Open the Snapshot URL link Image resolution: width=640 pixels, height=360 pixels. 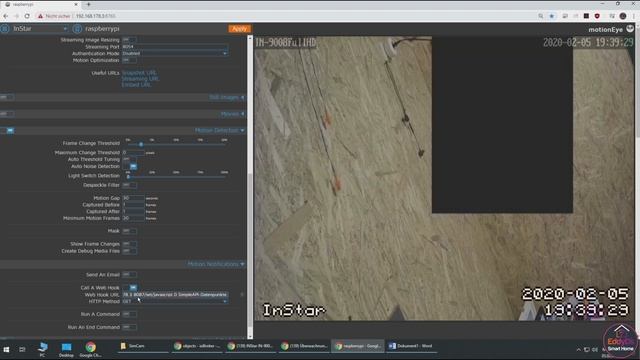pos(139,73)
